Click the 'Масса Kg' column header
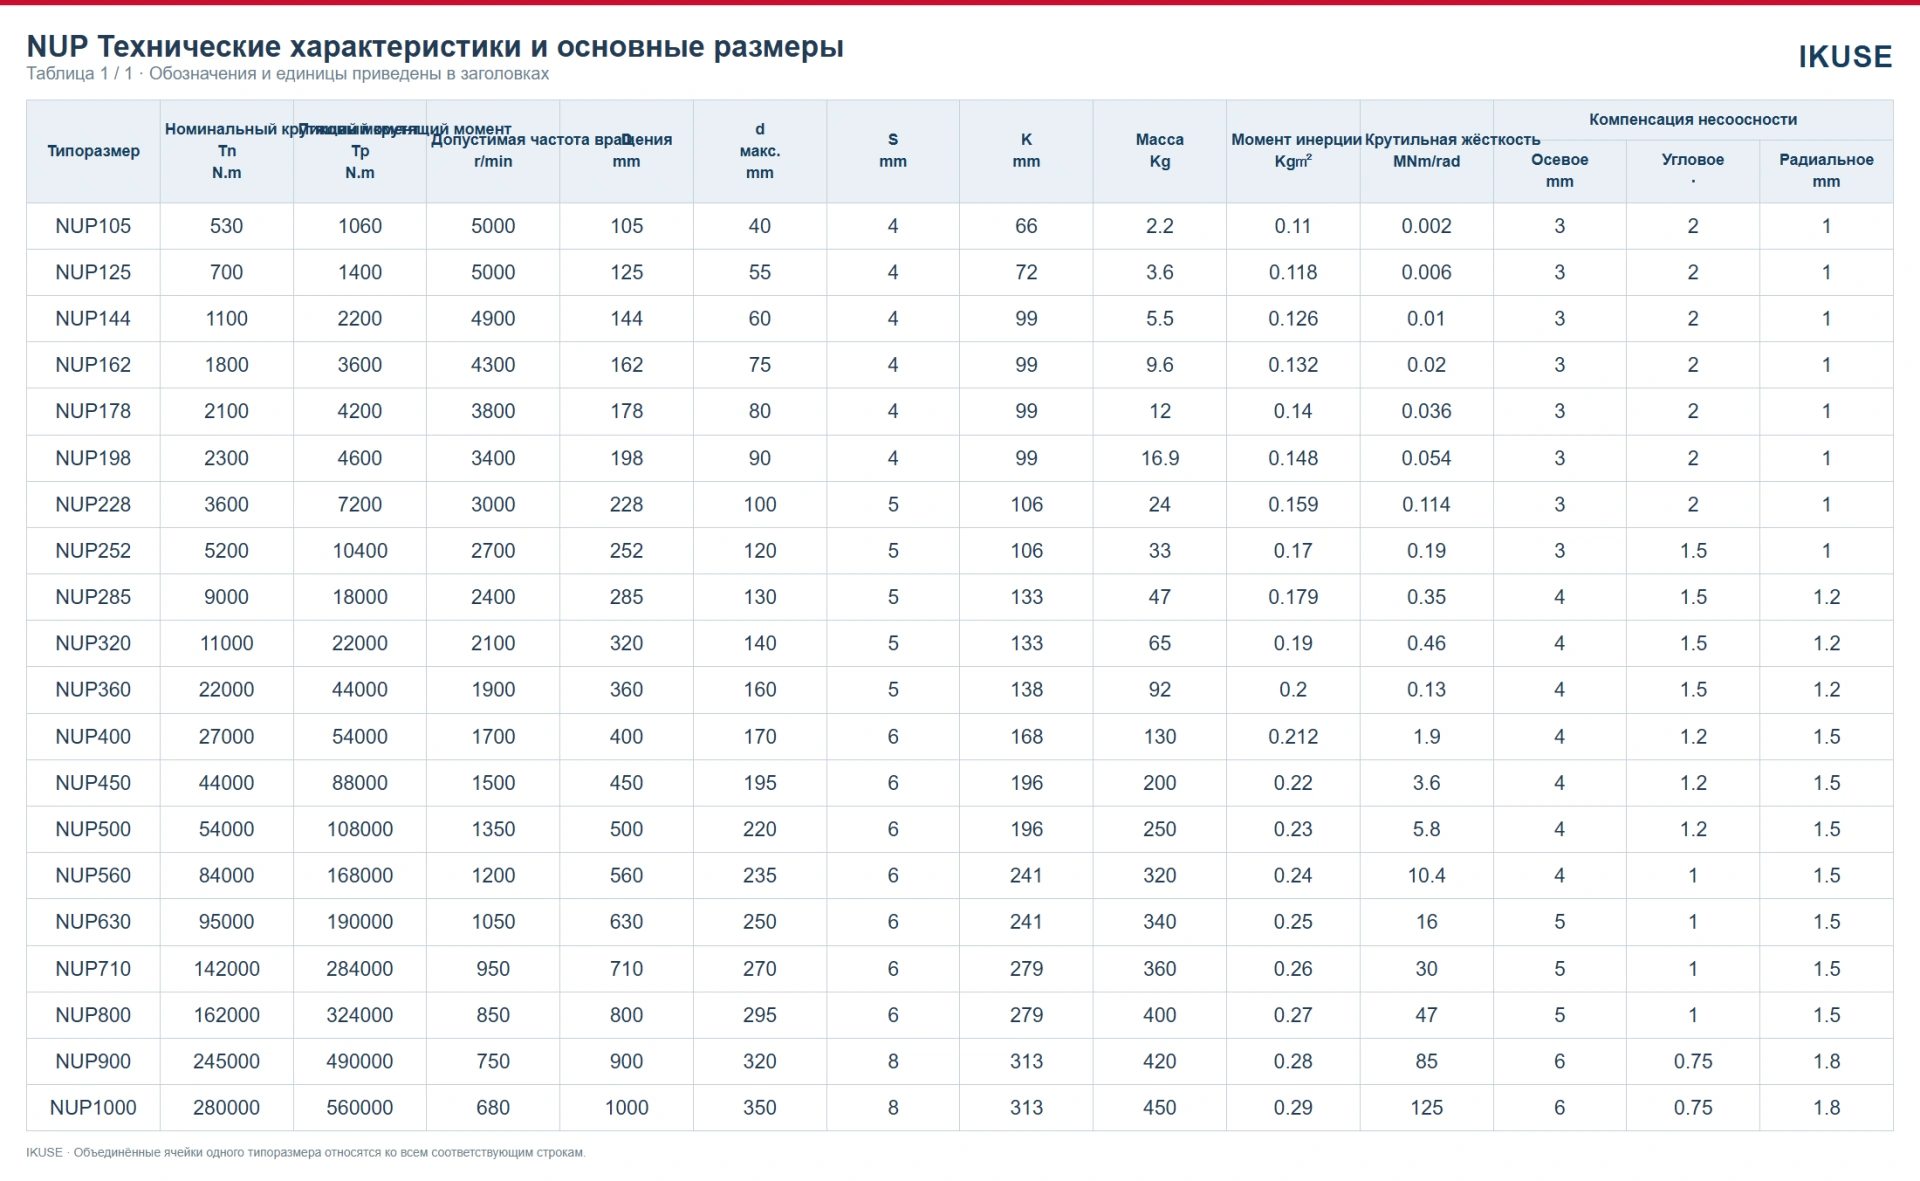The width and height of the screenshot is (1920, 1181). pyautogui.click(x=1160, y=151)
